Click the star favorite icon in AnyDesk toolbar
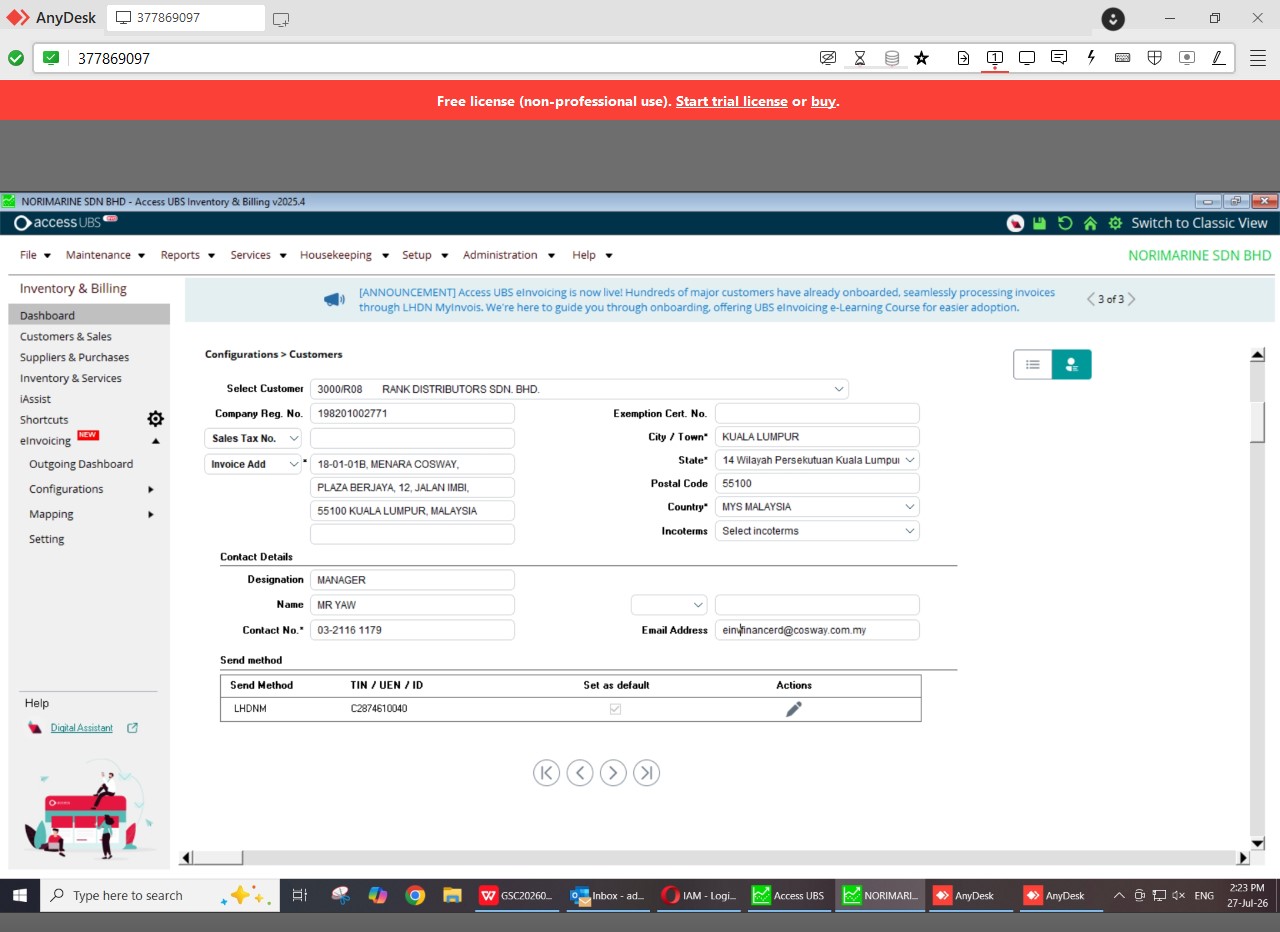The height and width of the screenshot is (932, 1280). [922, 58]
